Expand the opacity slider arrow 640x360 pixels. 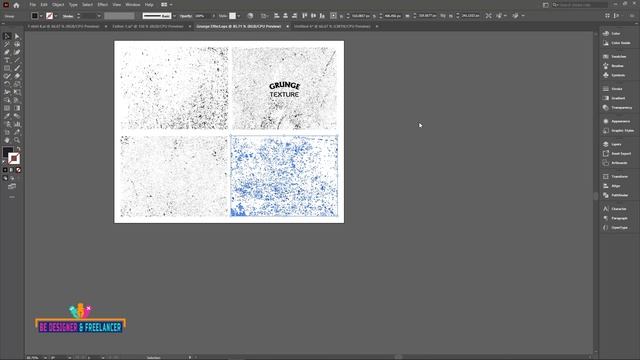click(213, 16)
